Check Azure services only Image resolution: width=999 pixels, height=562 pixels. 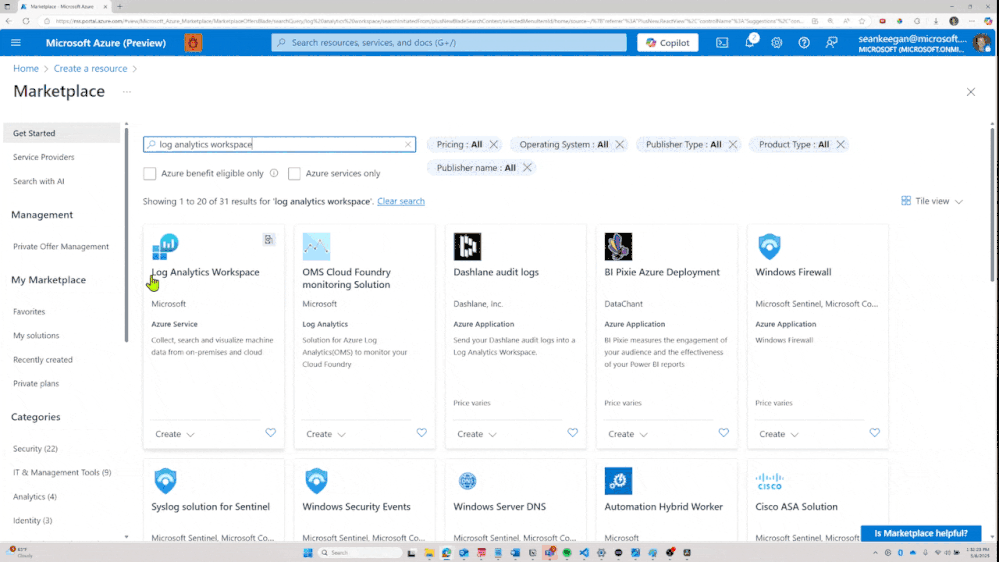click(x=294, y=173)
